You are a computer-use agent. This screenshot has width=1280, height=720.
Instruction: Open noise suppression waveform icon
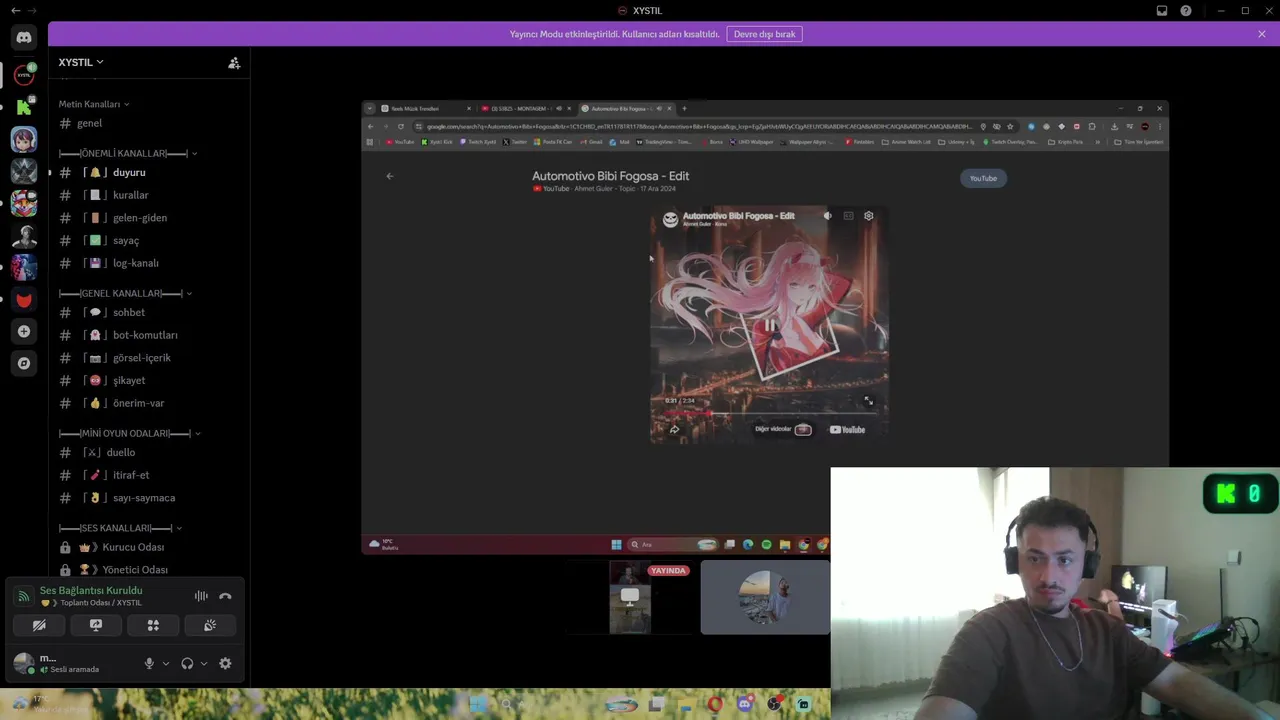[x=201, y=596]
